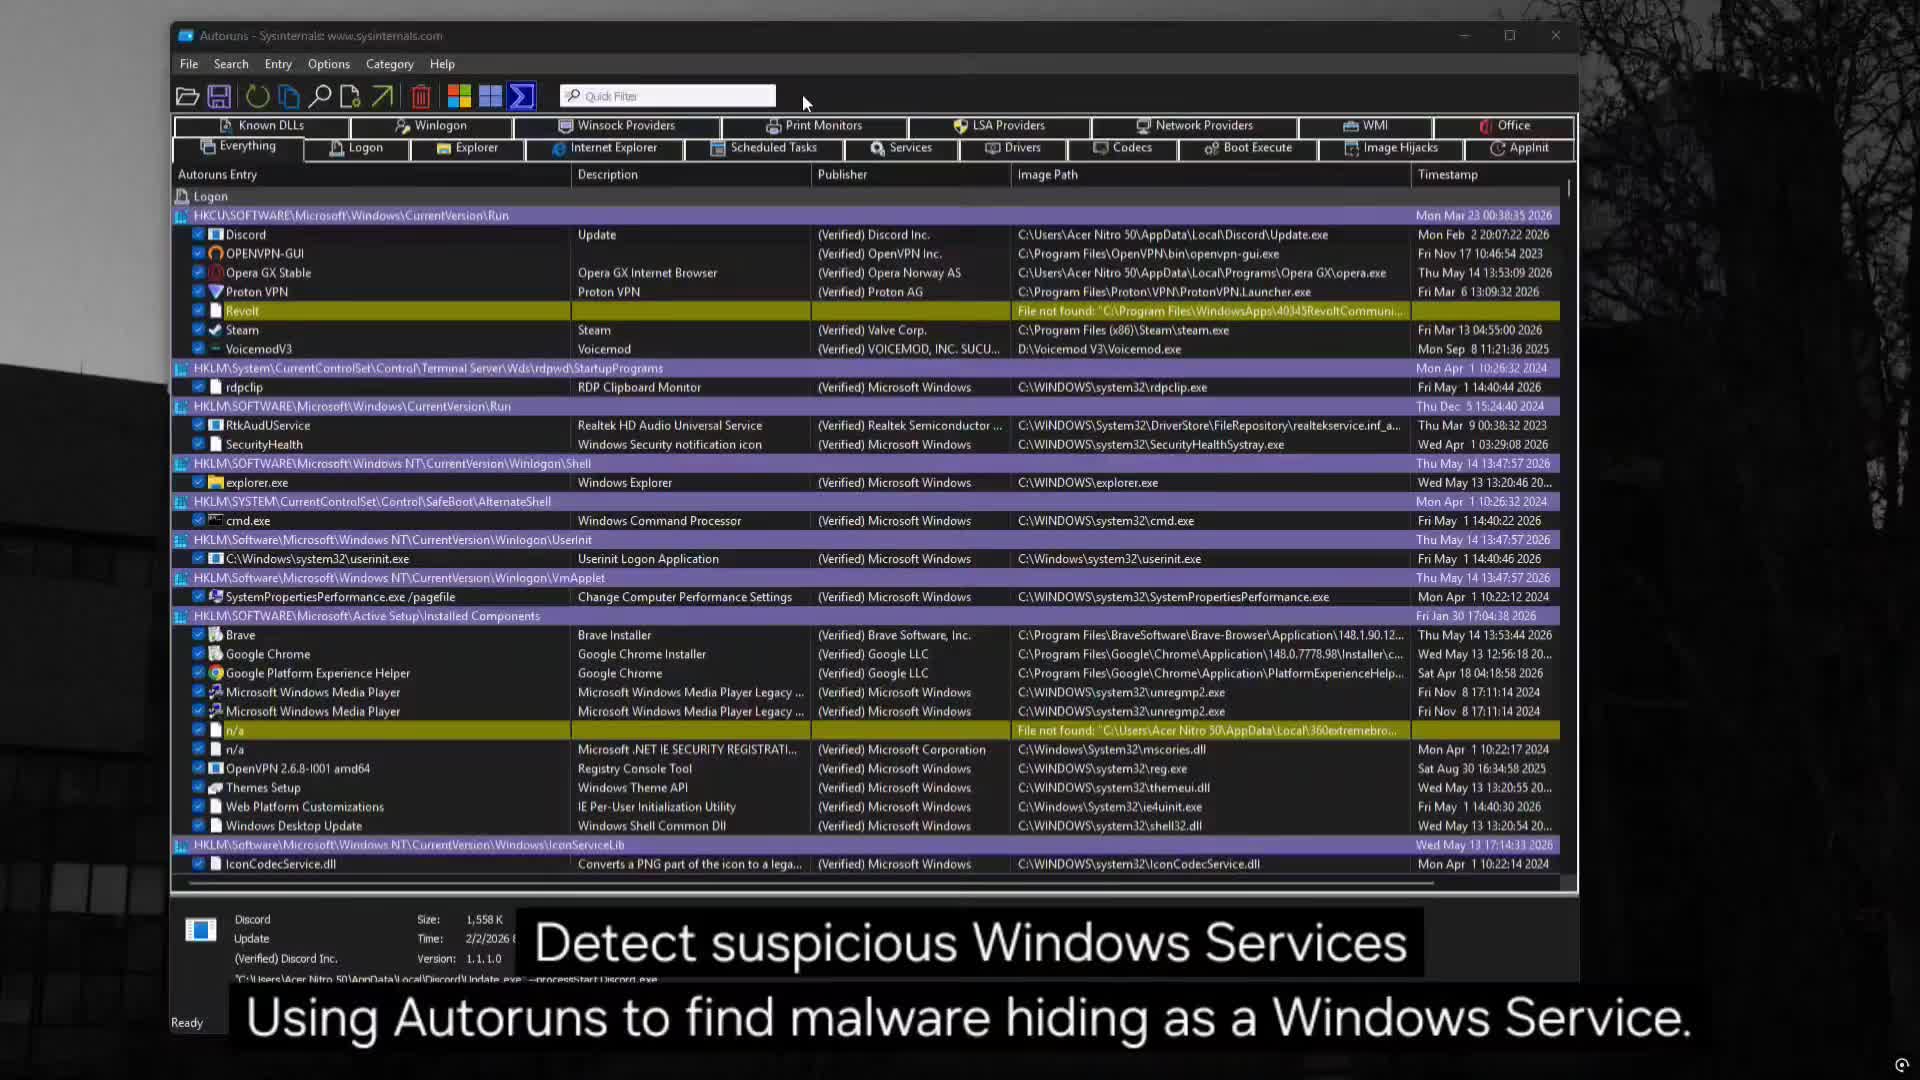This screenshot has height=1080, width=1920.
Task: Open the Boot Execute tab
Action: pos(1248,148)
